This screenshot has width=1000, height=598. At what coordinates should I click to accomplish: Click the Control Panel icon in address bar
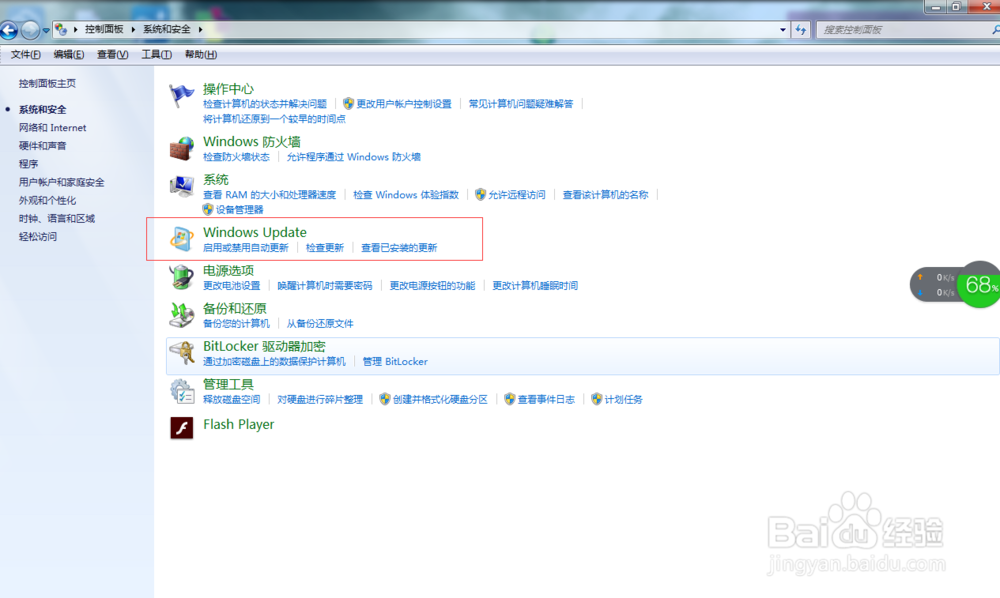click(x=61, y=29)
